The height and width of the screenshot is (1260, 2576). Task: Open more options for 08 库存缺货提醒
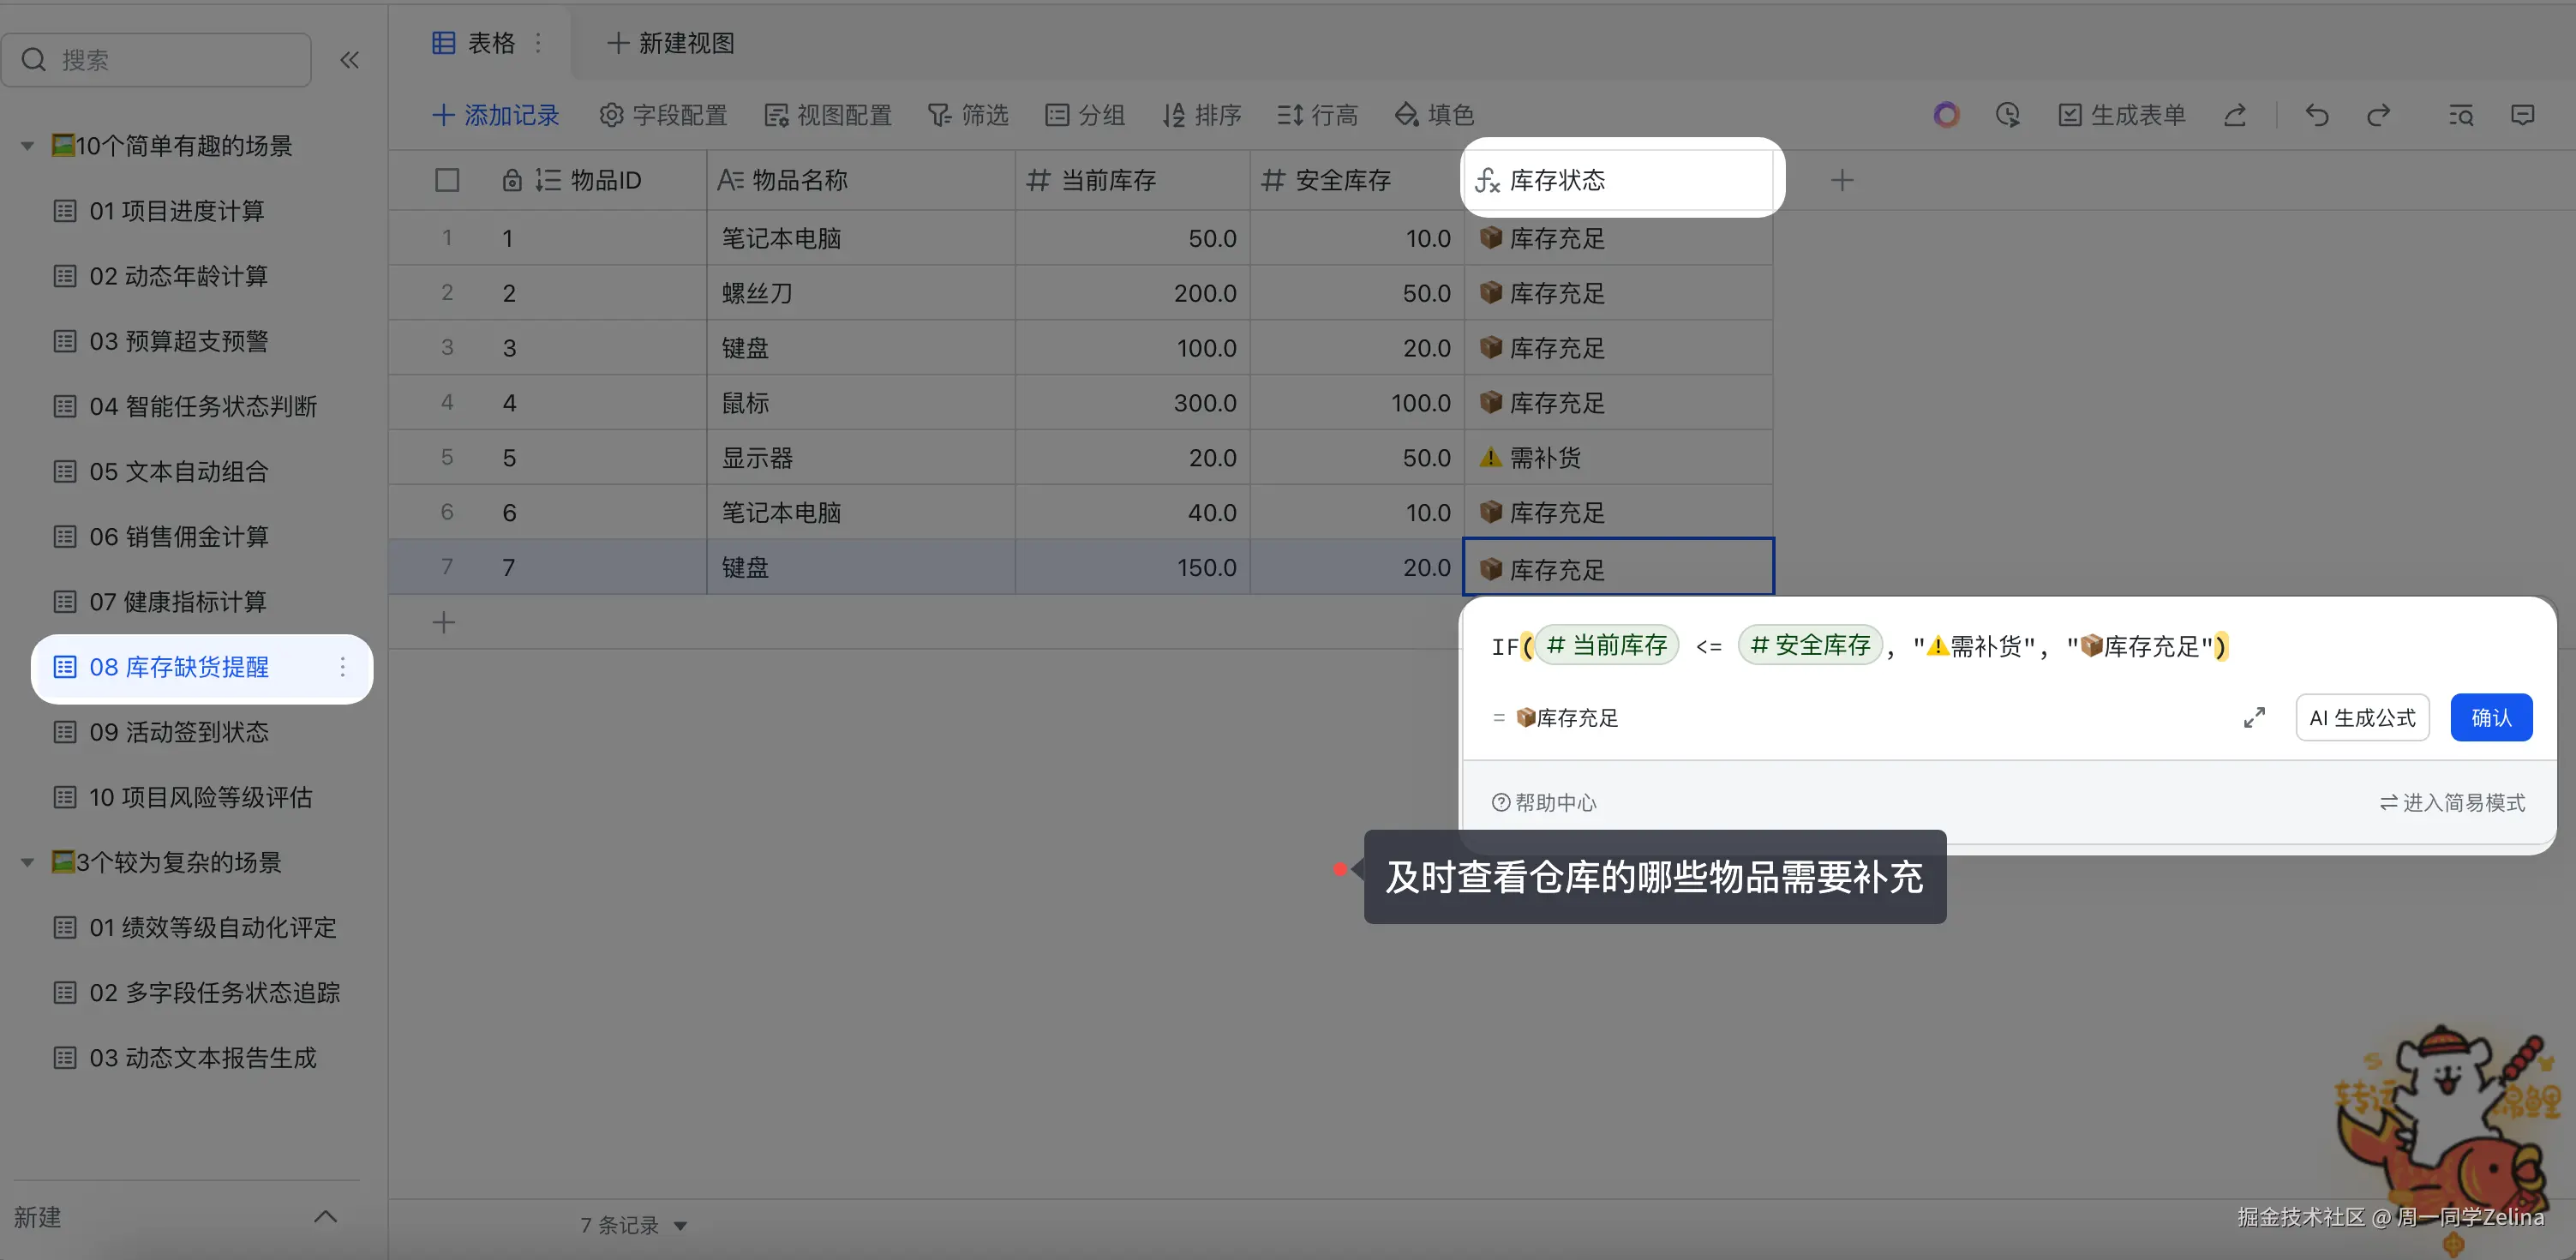[x=342, y=667]
